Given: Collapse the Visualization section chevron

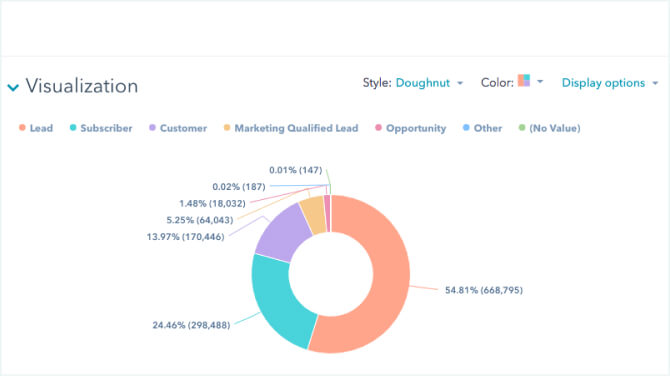Looking at the screenshot, I should (x=13, y=88).
